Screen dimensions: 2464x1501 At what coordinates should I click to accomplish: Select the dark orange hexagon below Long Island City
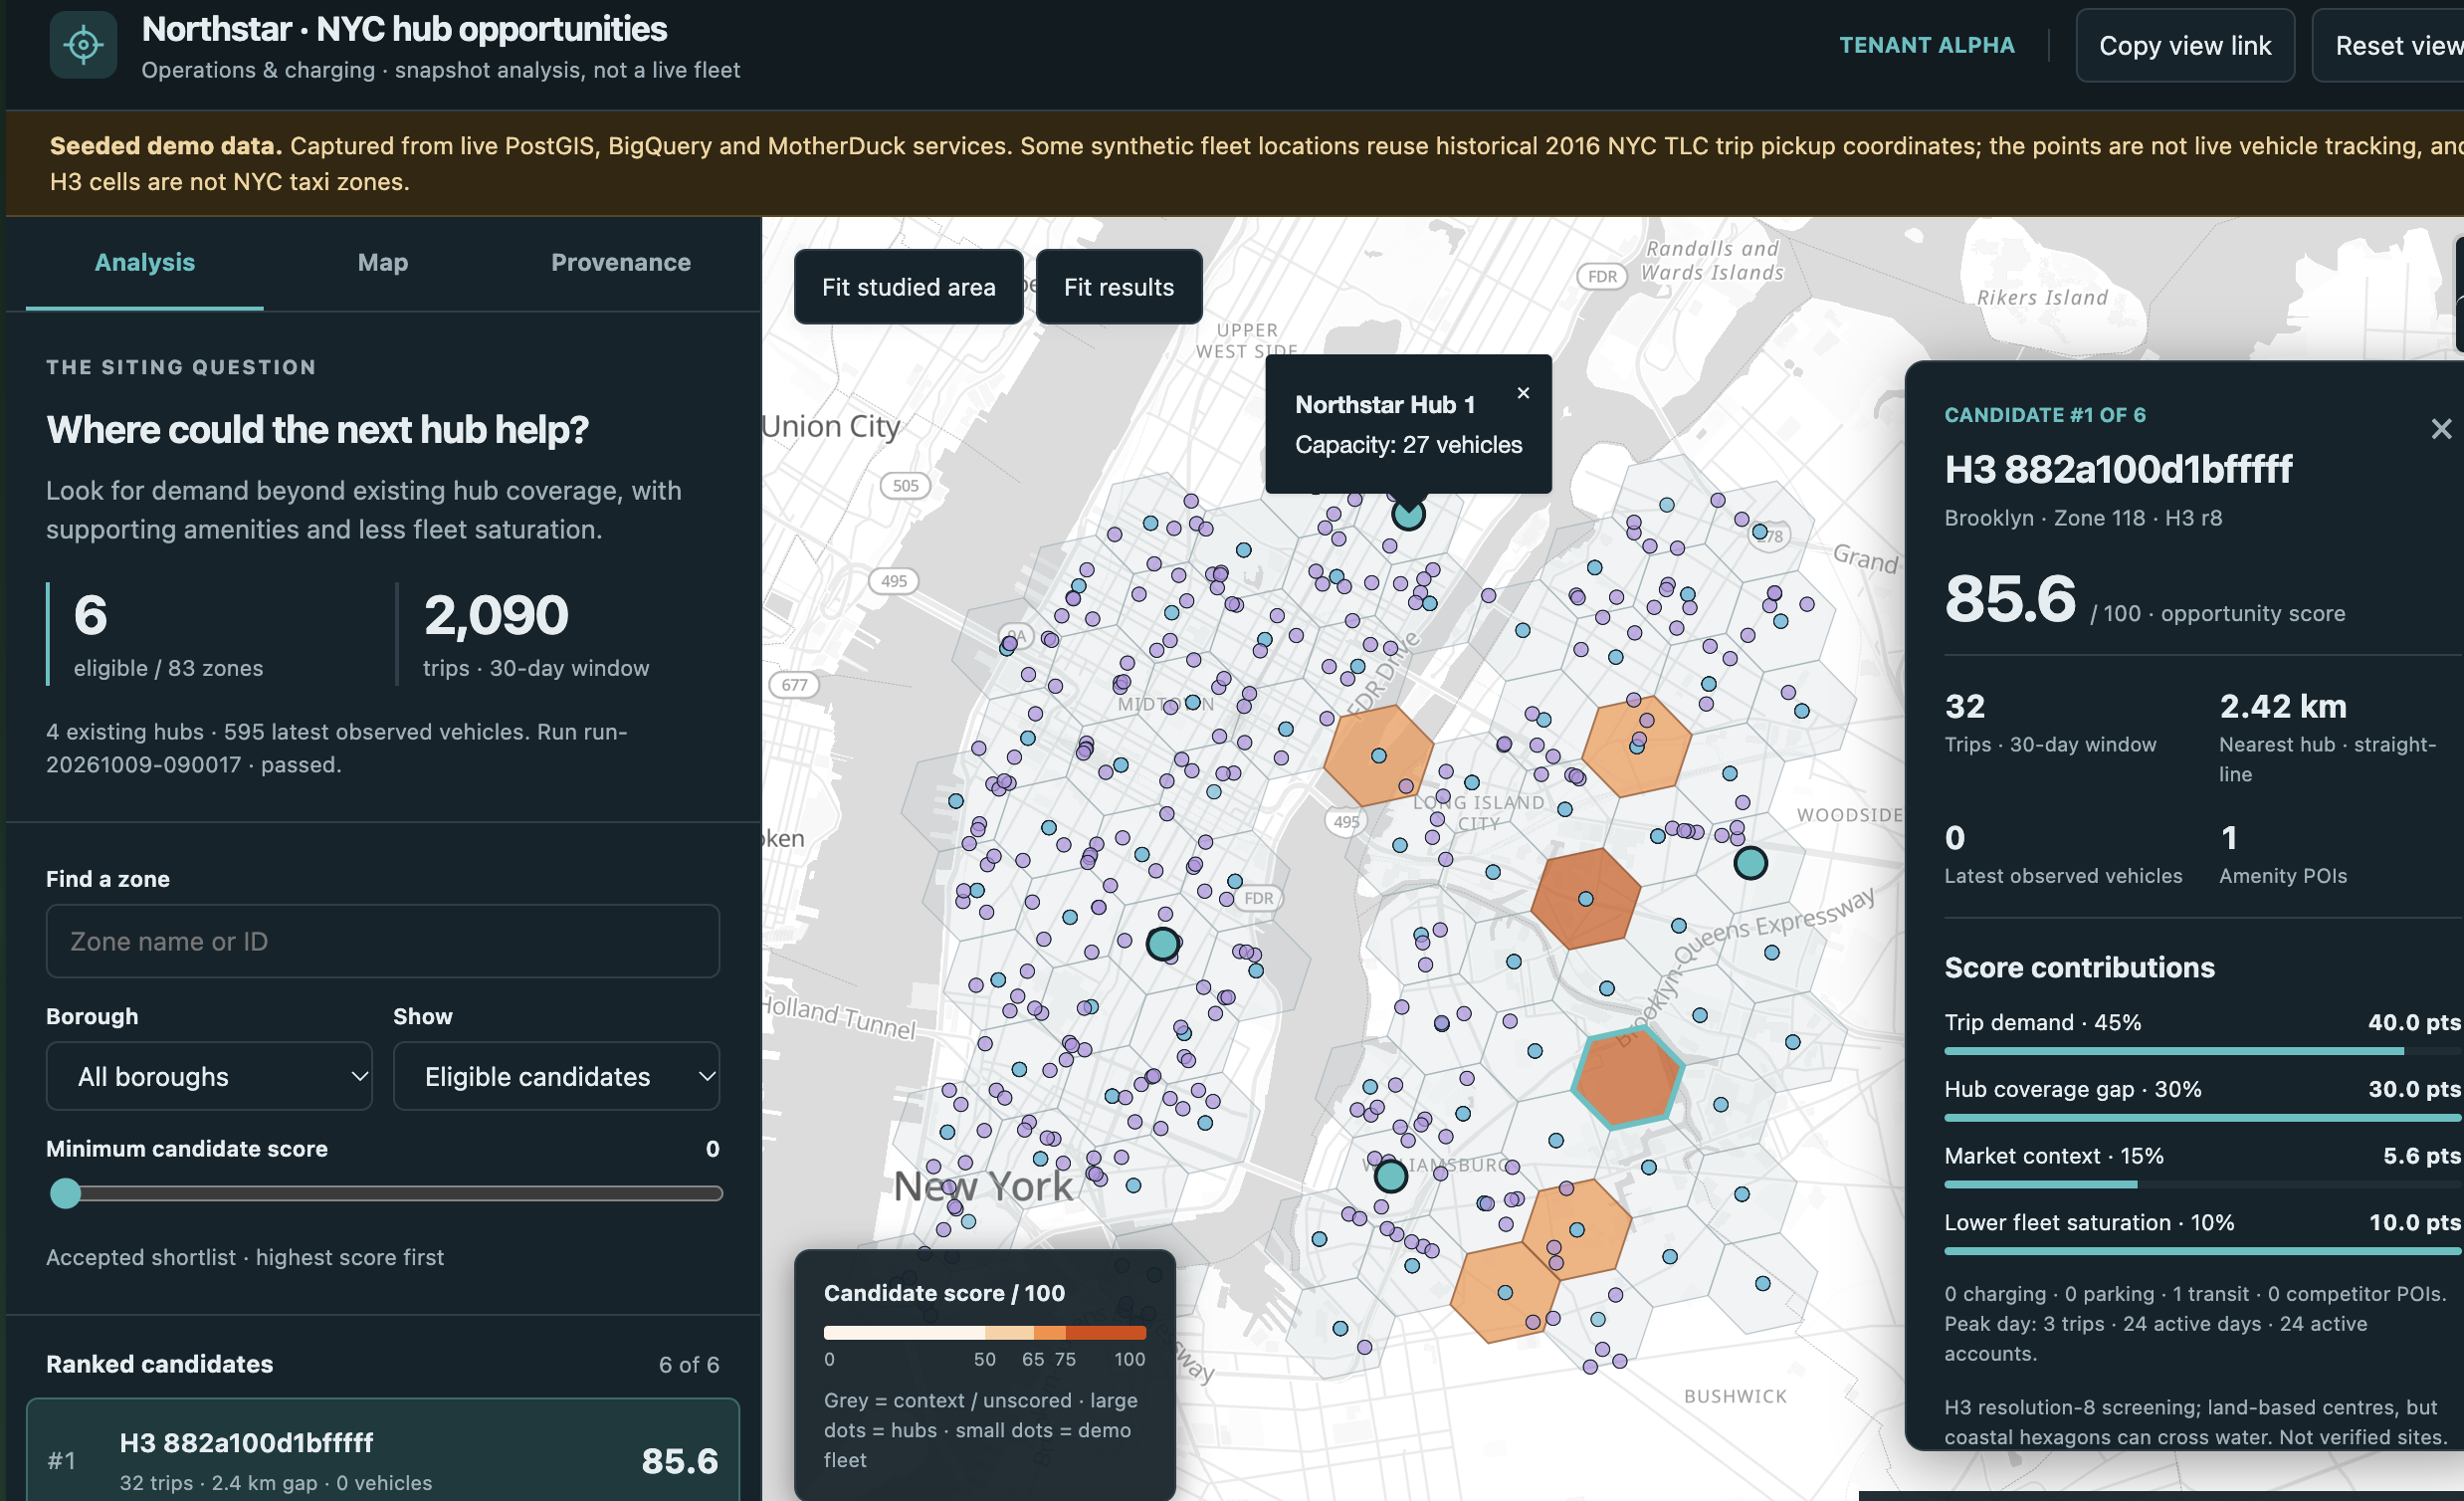click(x=1586, y=899)
